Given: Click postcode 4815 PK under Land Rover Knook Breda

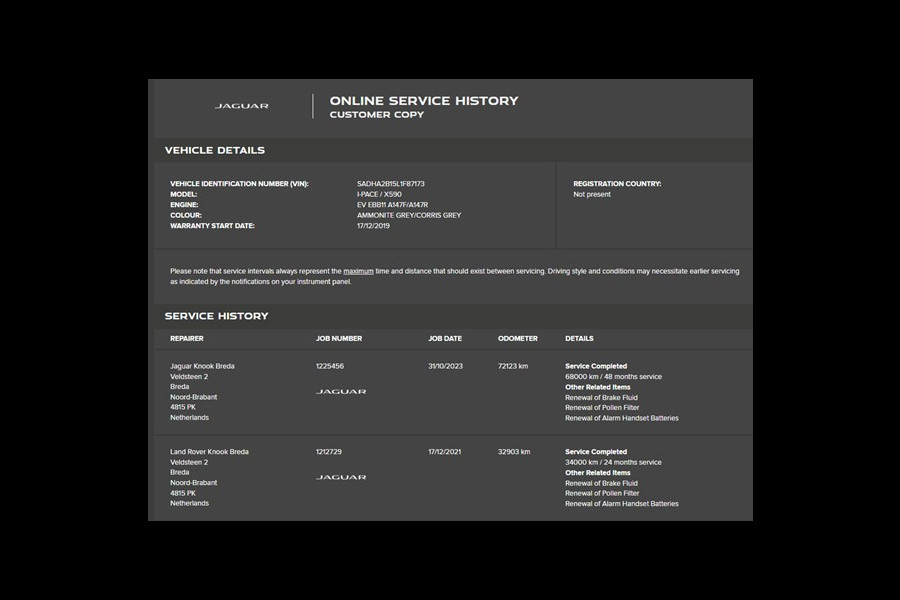Looking at the screenshot, I should pos(183,493).
